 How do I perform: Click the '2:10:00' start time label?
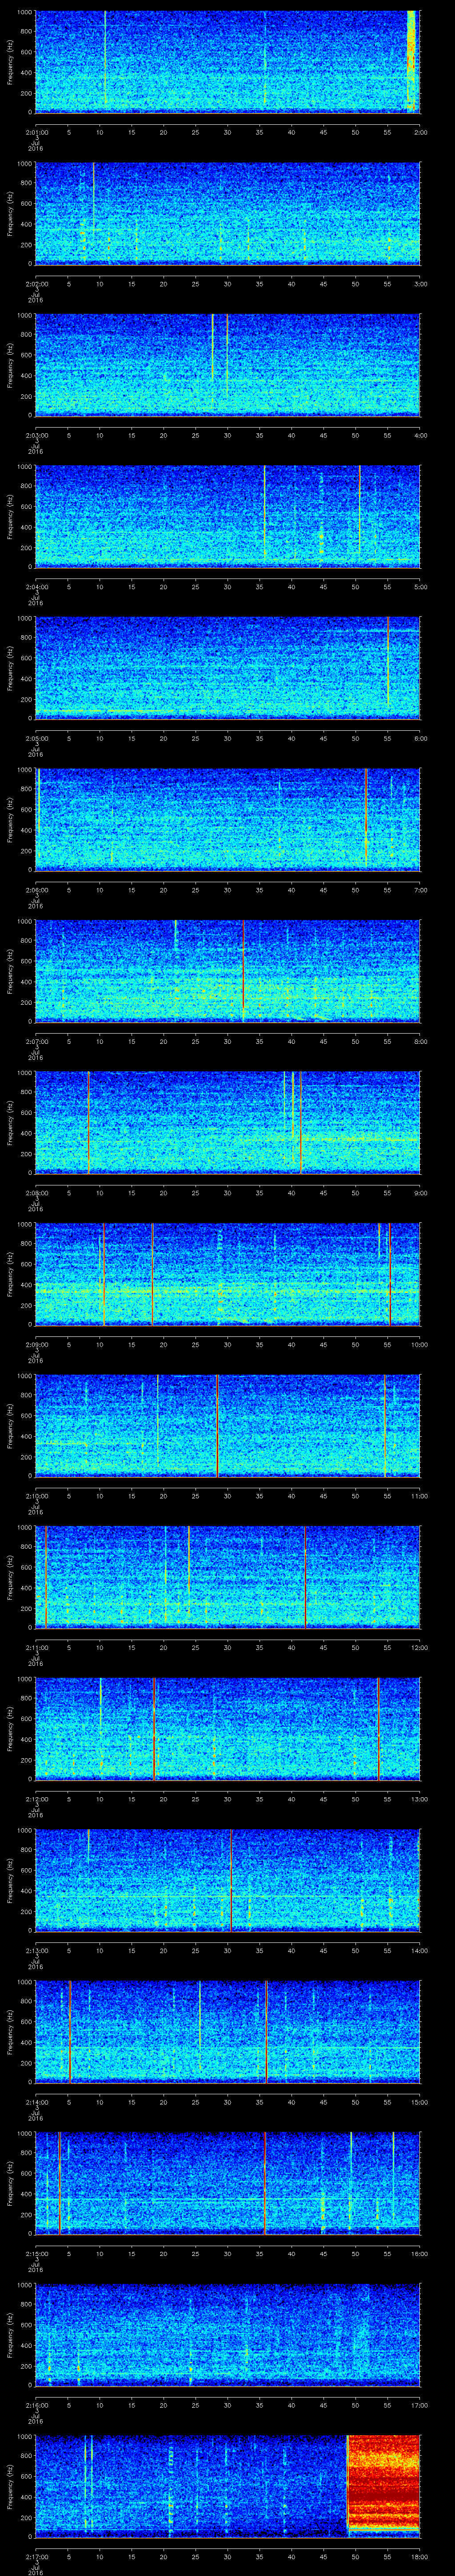click(x=36, y=1496)
